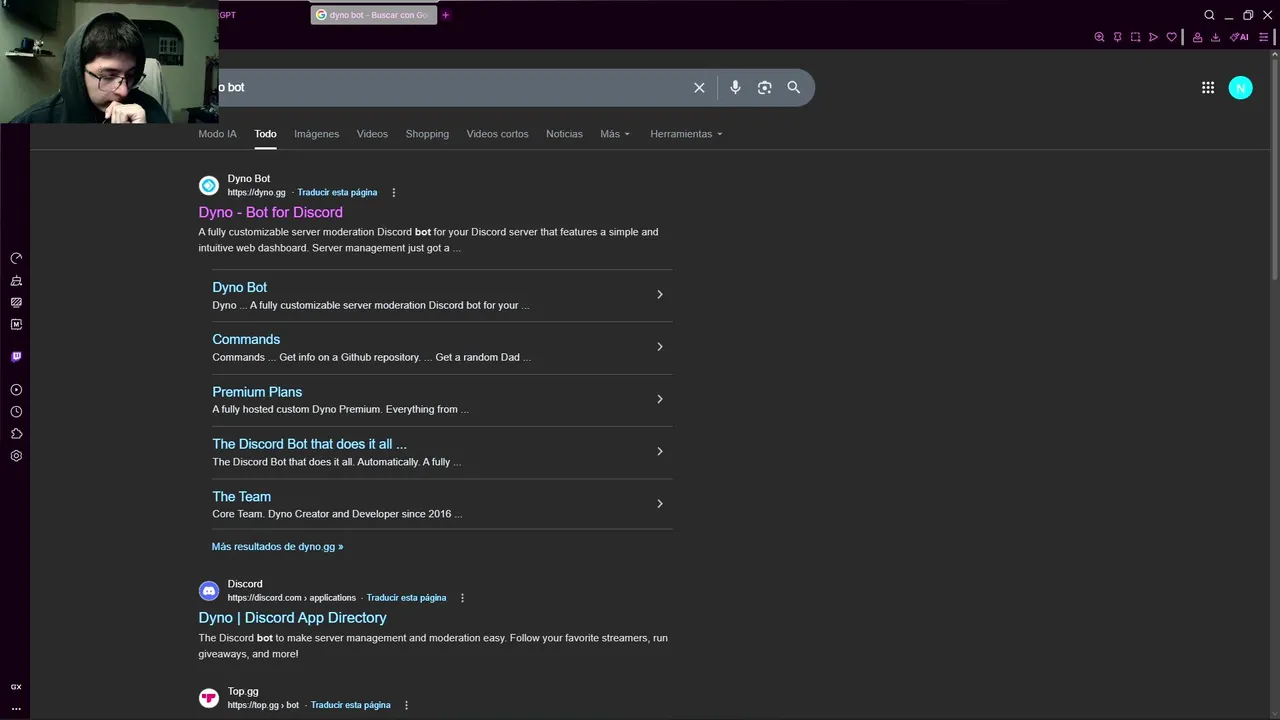Switch to Shopping tab

coord(427,134)
